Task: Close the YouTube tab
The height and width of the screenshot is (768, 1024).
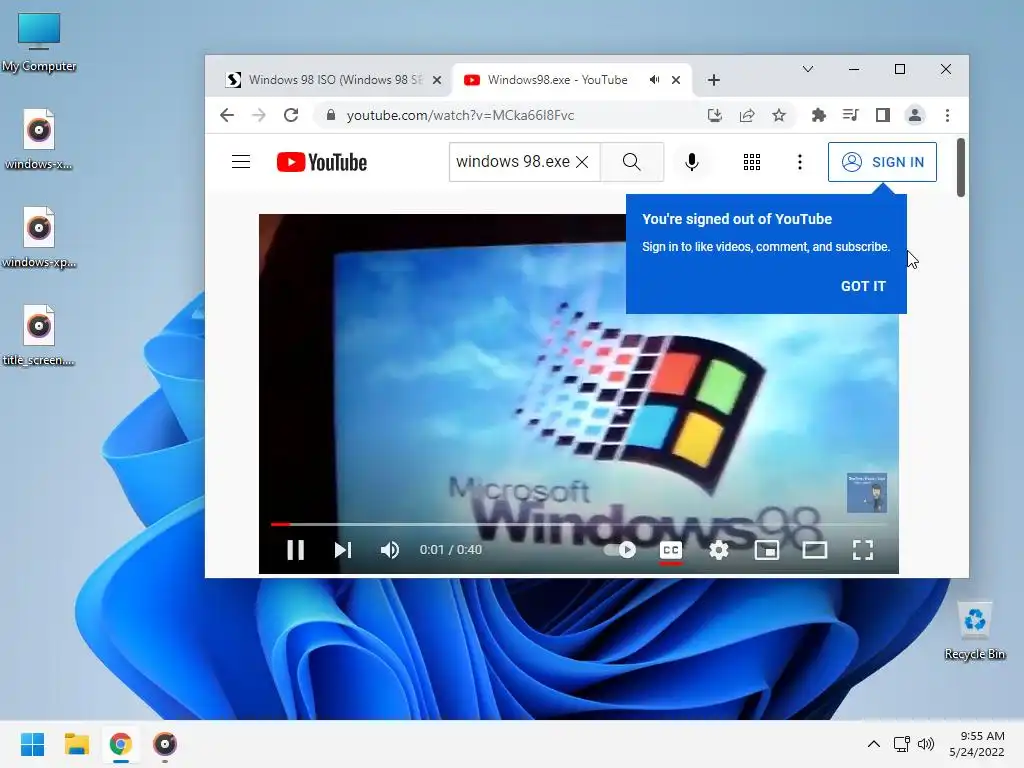Action: pyautogui.click(x=676, y=80)
